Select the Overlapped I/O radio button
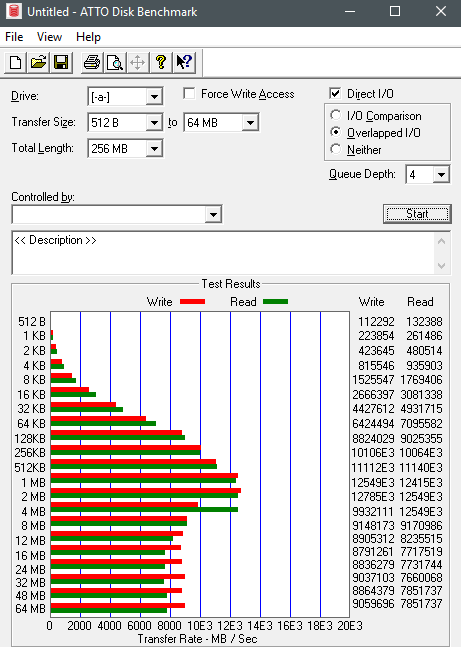This screenshot has width=461, height=647. pos(336,132)
